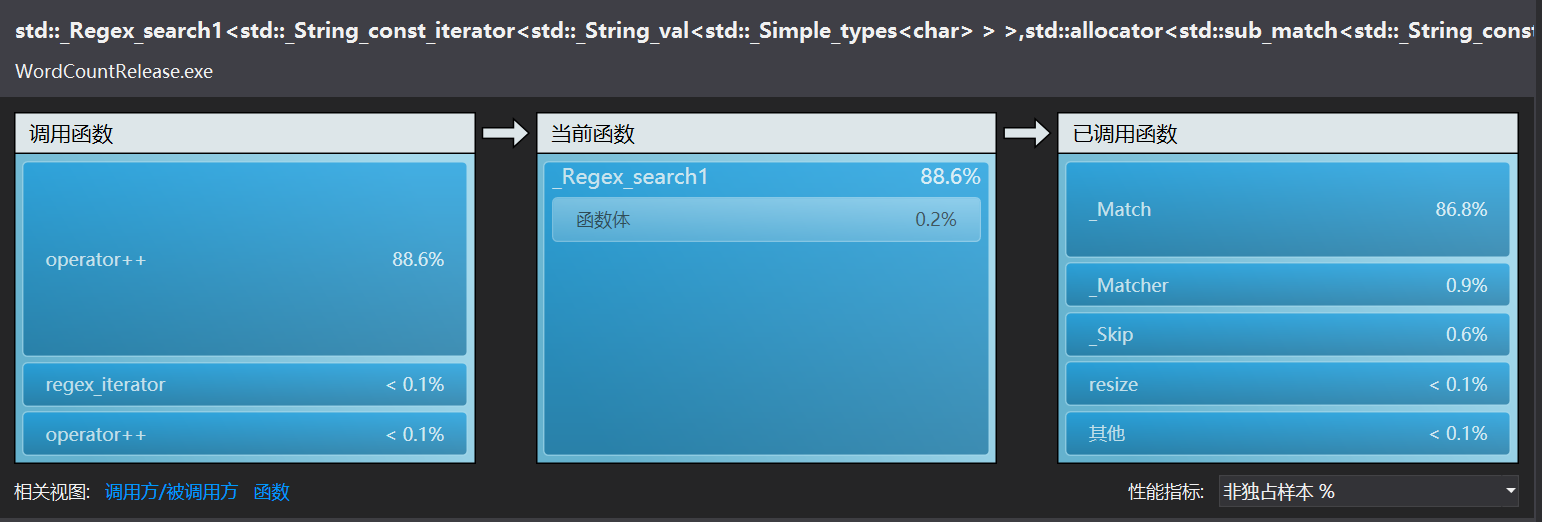Click the 已调用函数 panel header
This screenshot has height=522, width=1542.
(1287, 134)
